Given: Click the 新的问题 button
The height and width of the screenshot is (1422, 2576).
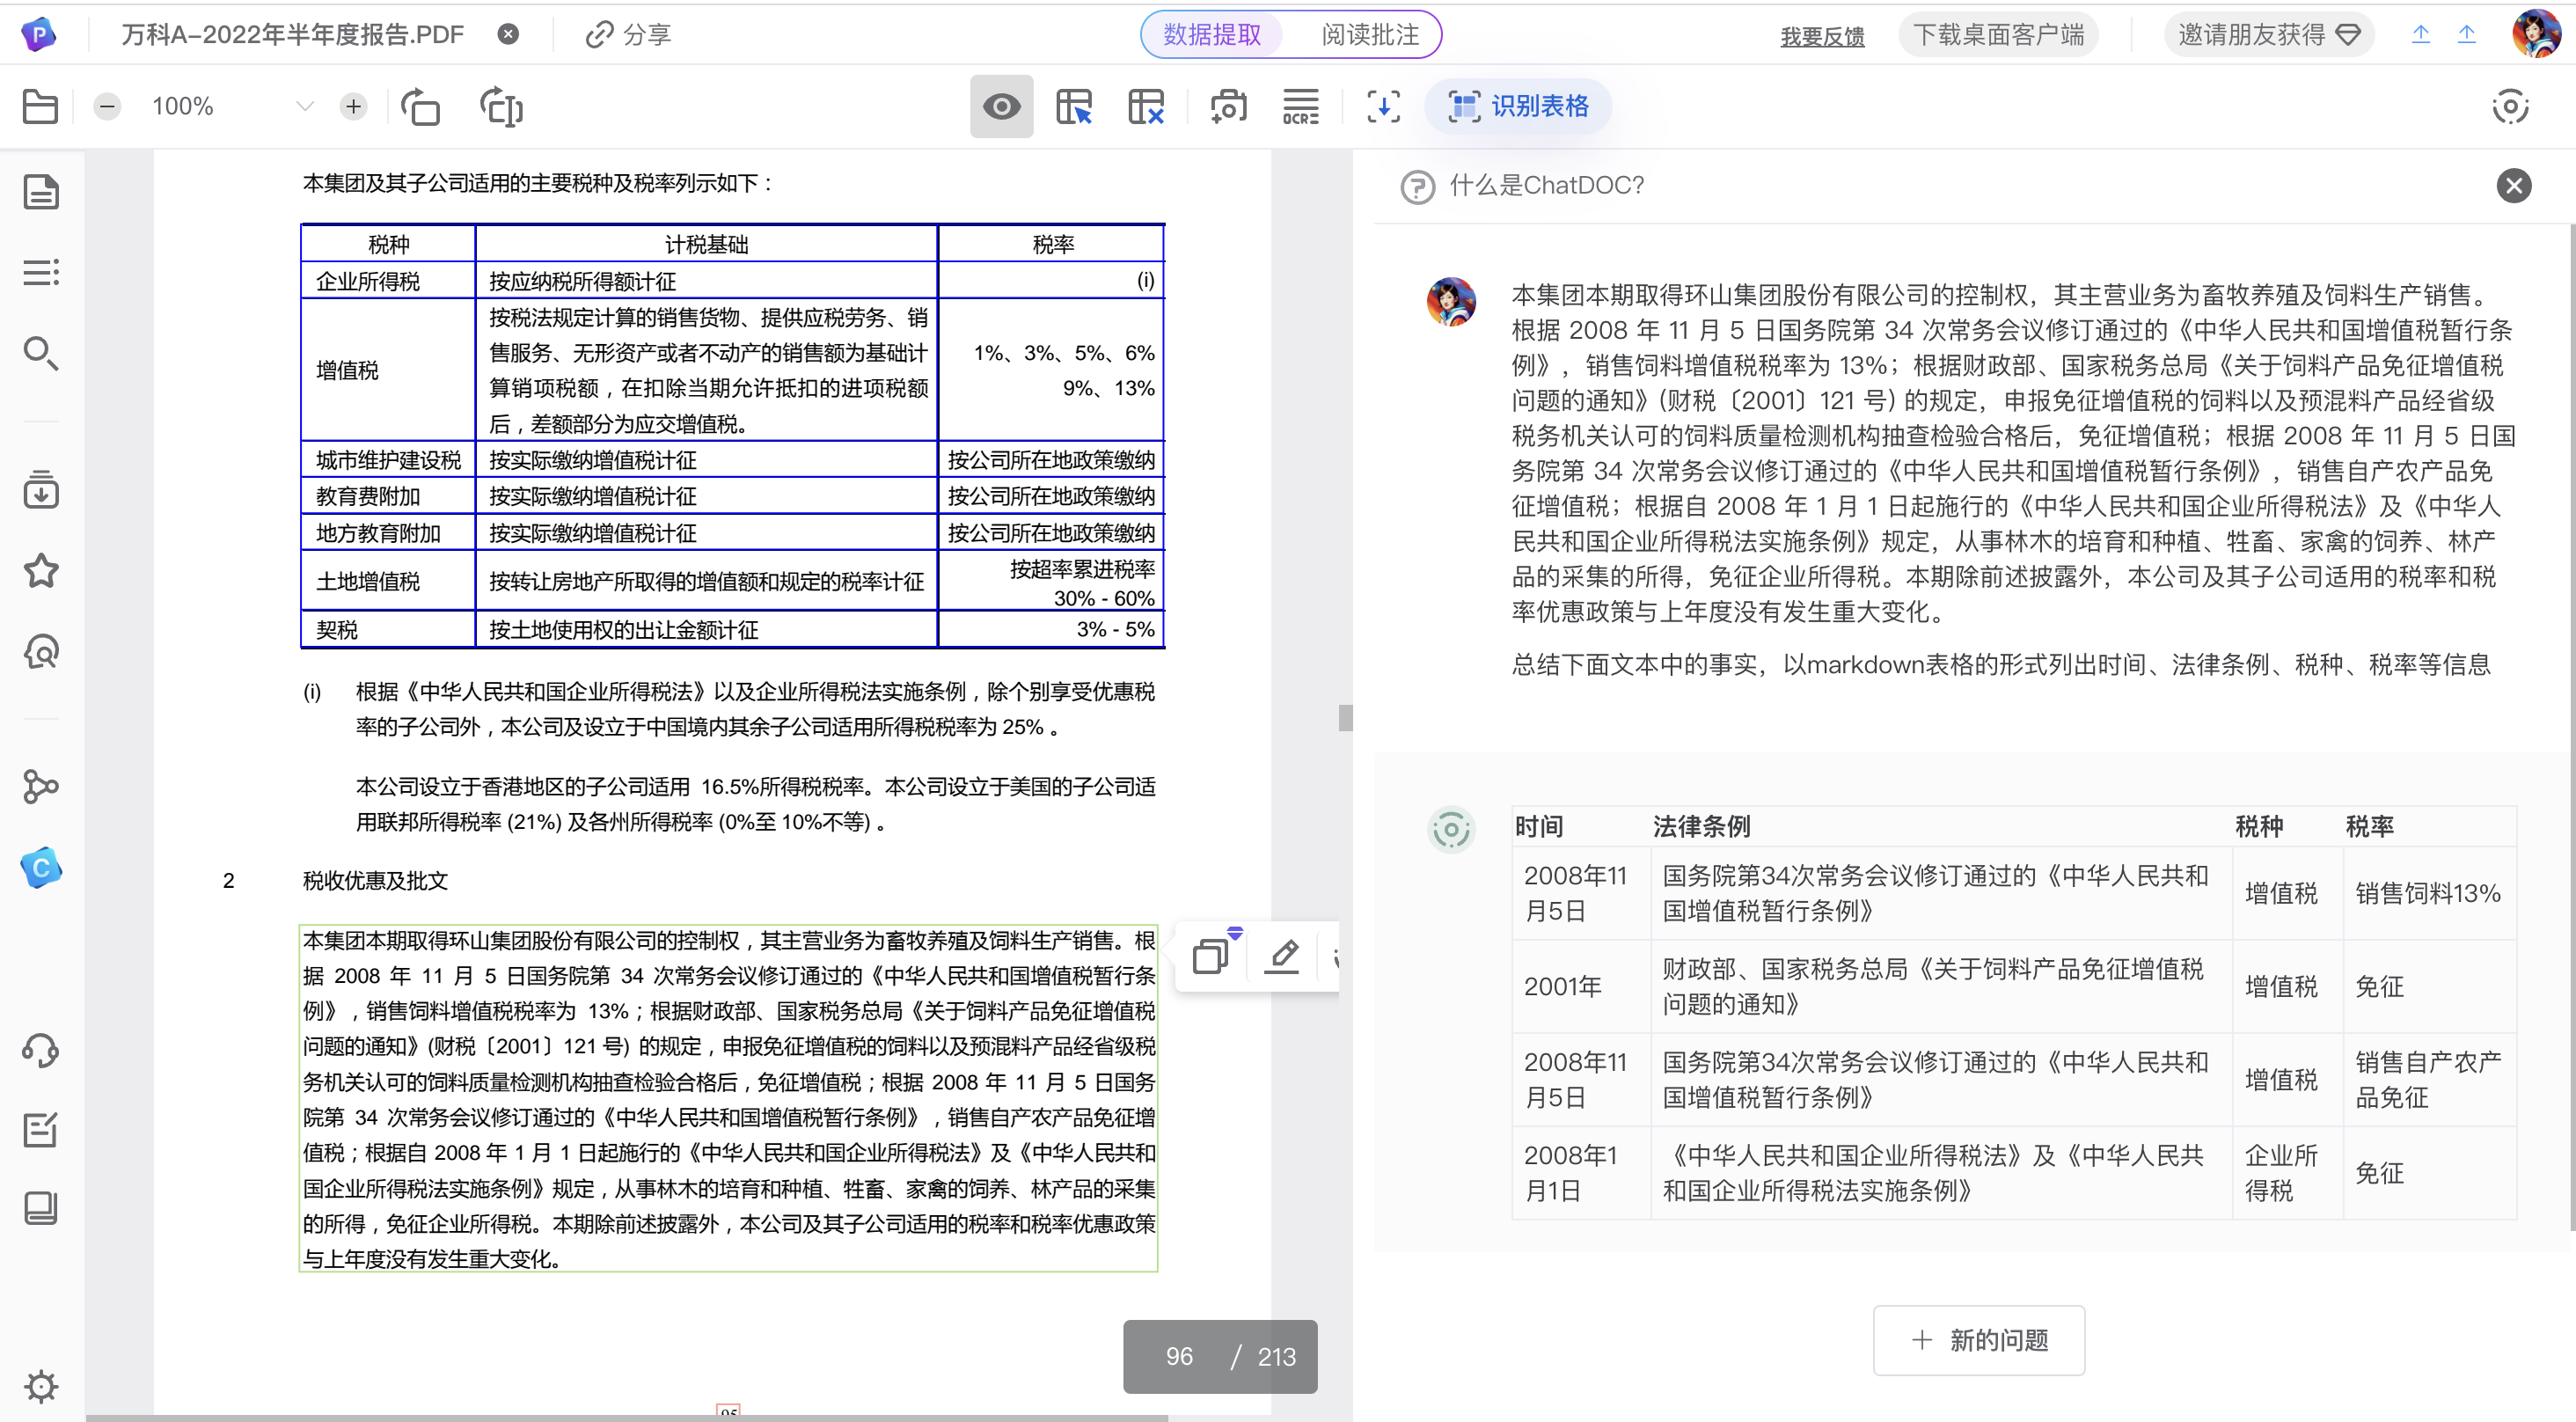Looking at the screenshot, I should (1978, 1340).
